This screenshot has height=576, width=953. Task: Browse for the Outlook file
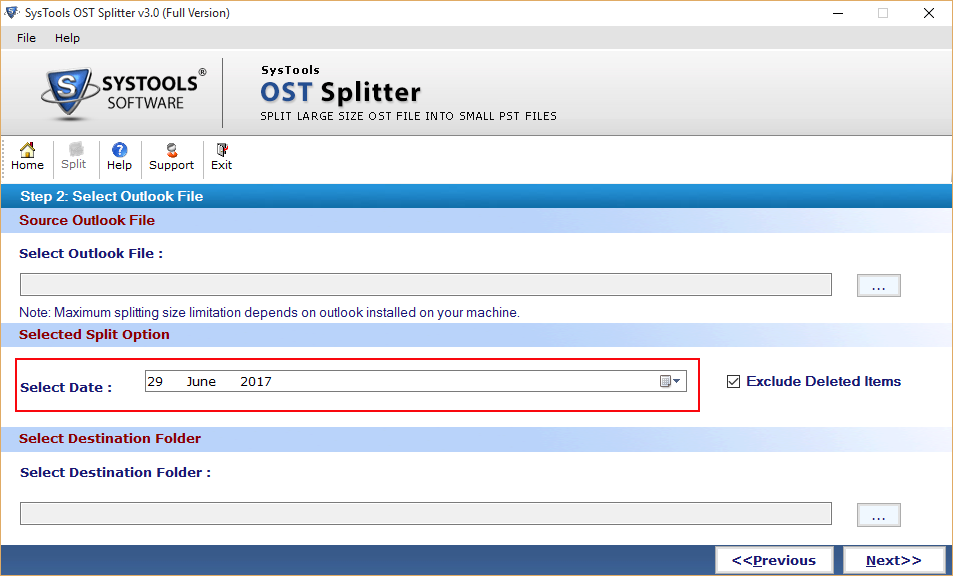(x=878, y=286)
